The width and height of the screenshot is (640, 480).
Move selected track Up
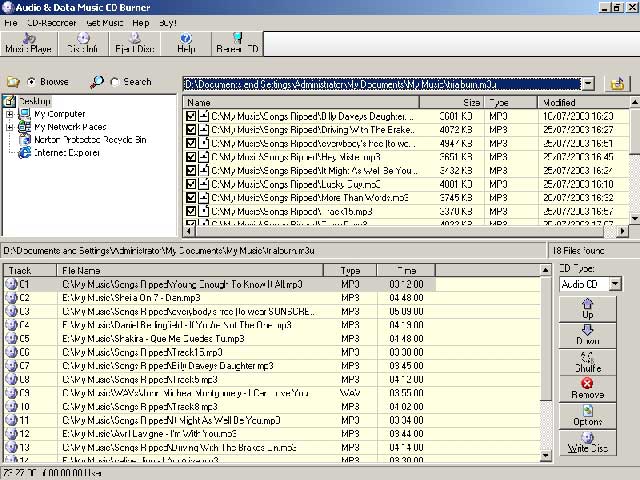click(x=587, y=309)
